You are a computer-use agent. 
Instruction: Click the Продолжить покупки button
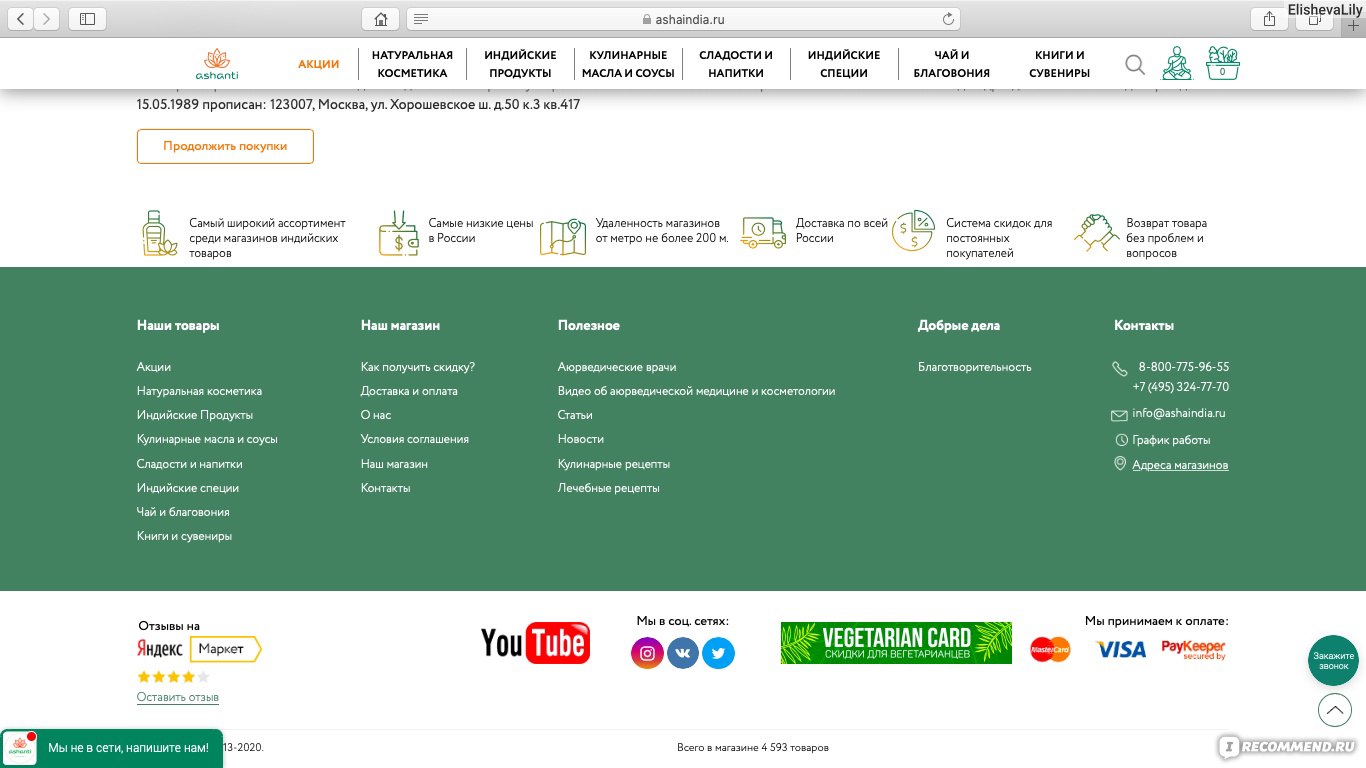point(225,146)
